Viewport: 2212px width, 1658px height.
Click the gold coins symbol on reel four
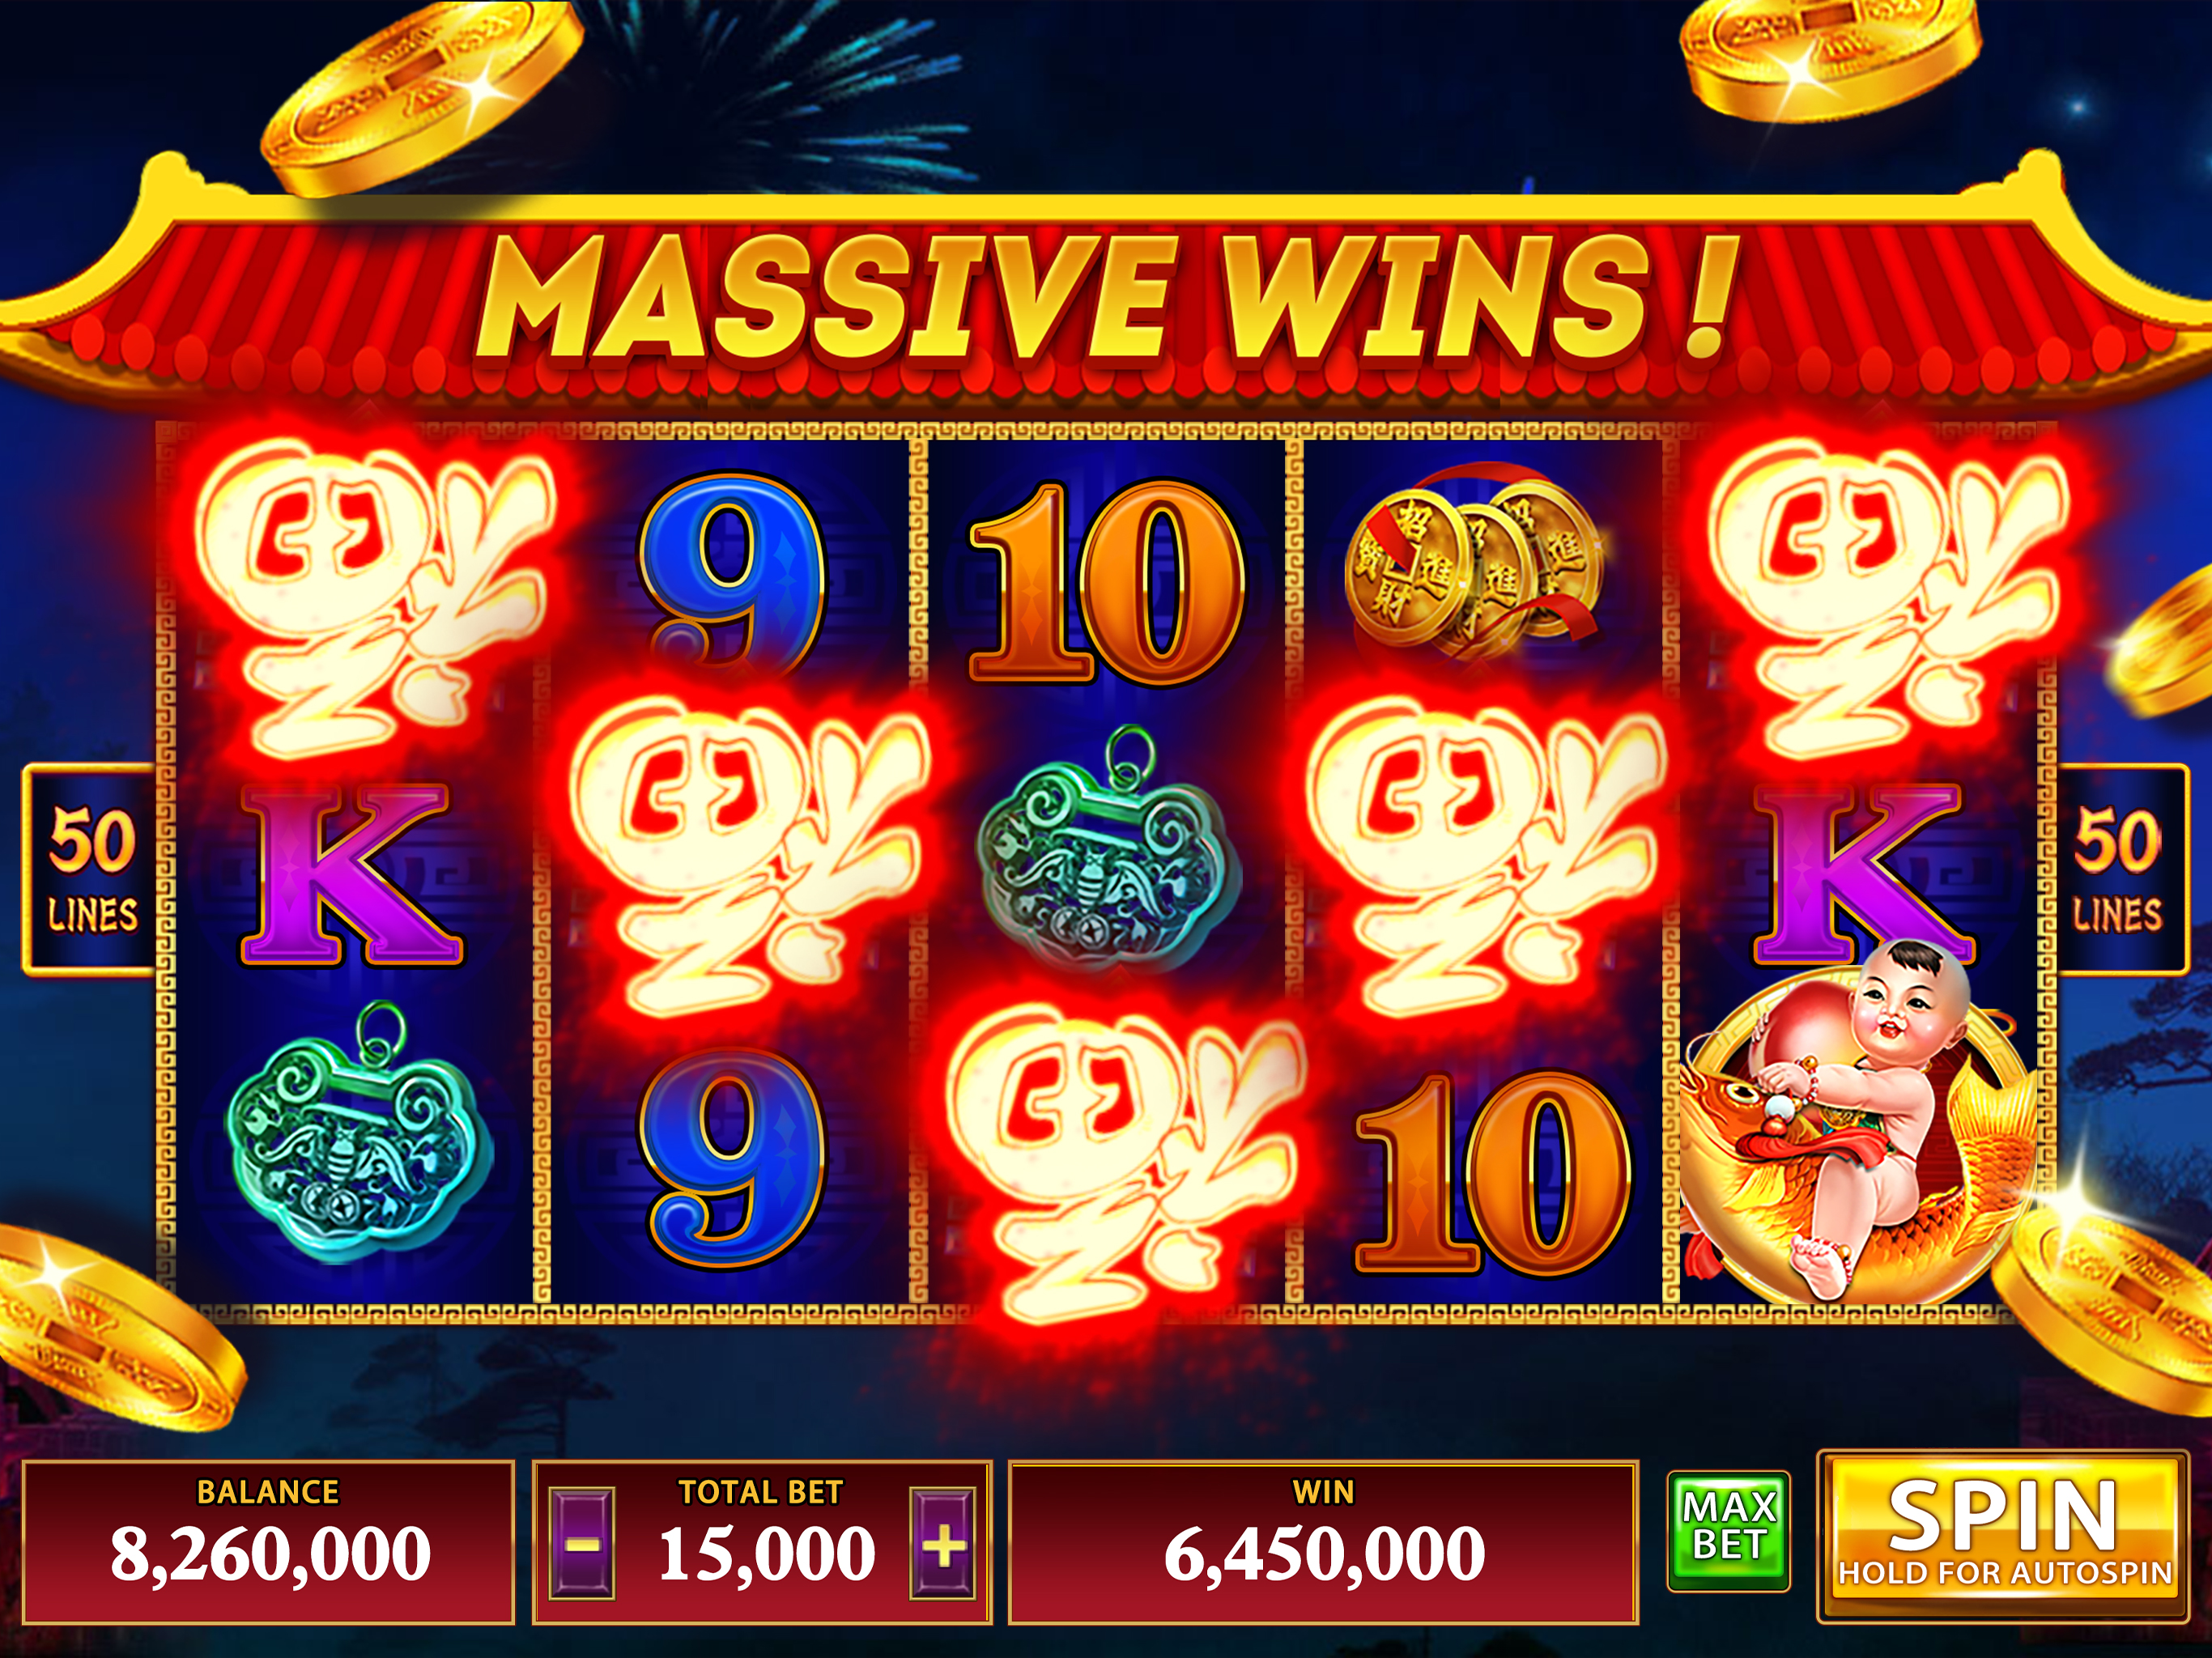[1475, 565]
